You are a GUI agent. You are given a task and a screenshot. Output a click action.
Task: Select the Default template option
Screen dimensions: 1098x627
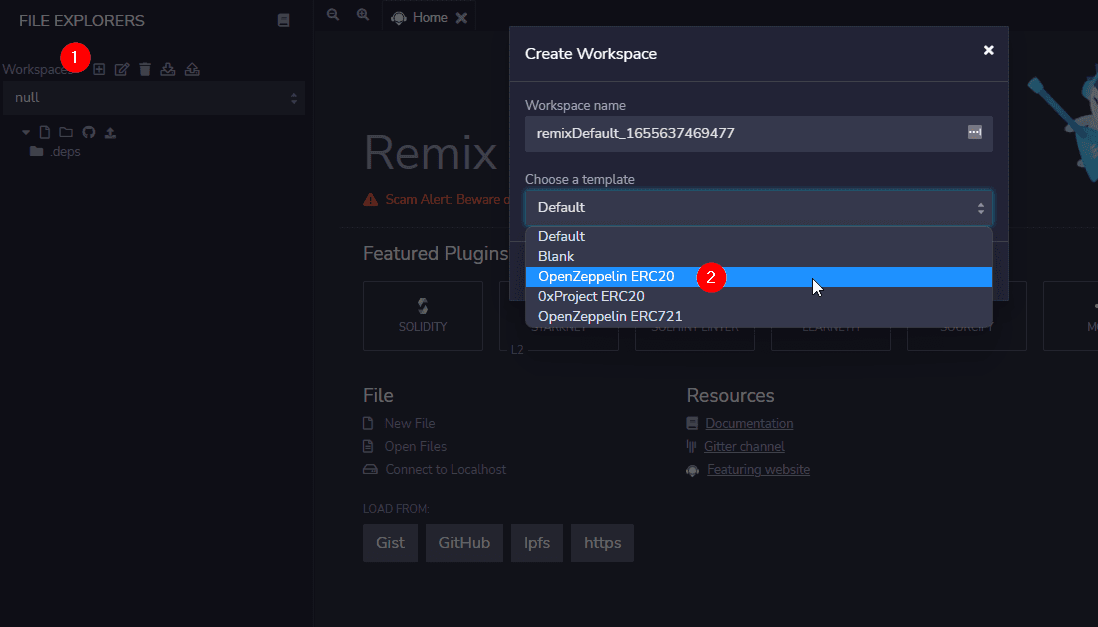759,236
